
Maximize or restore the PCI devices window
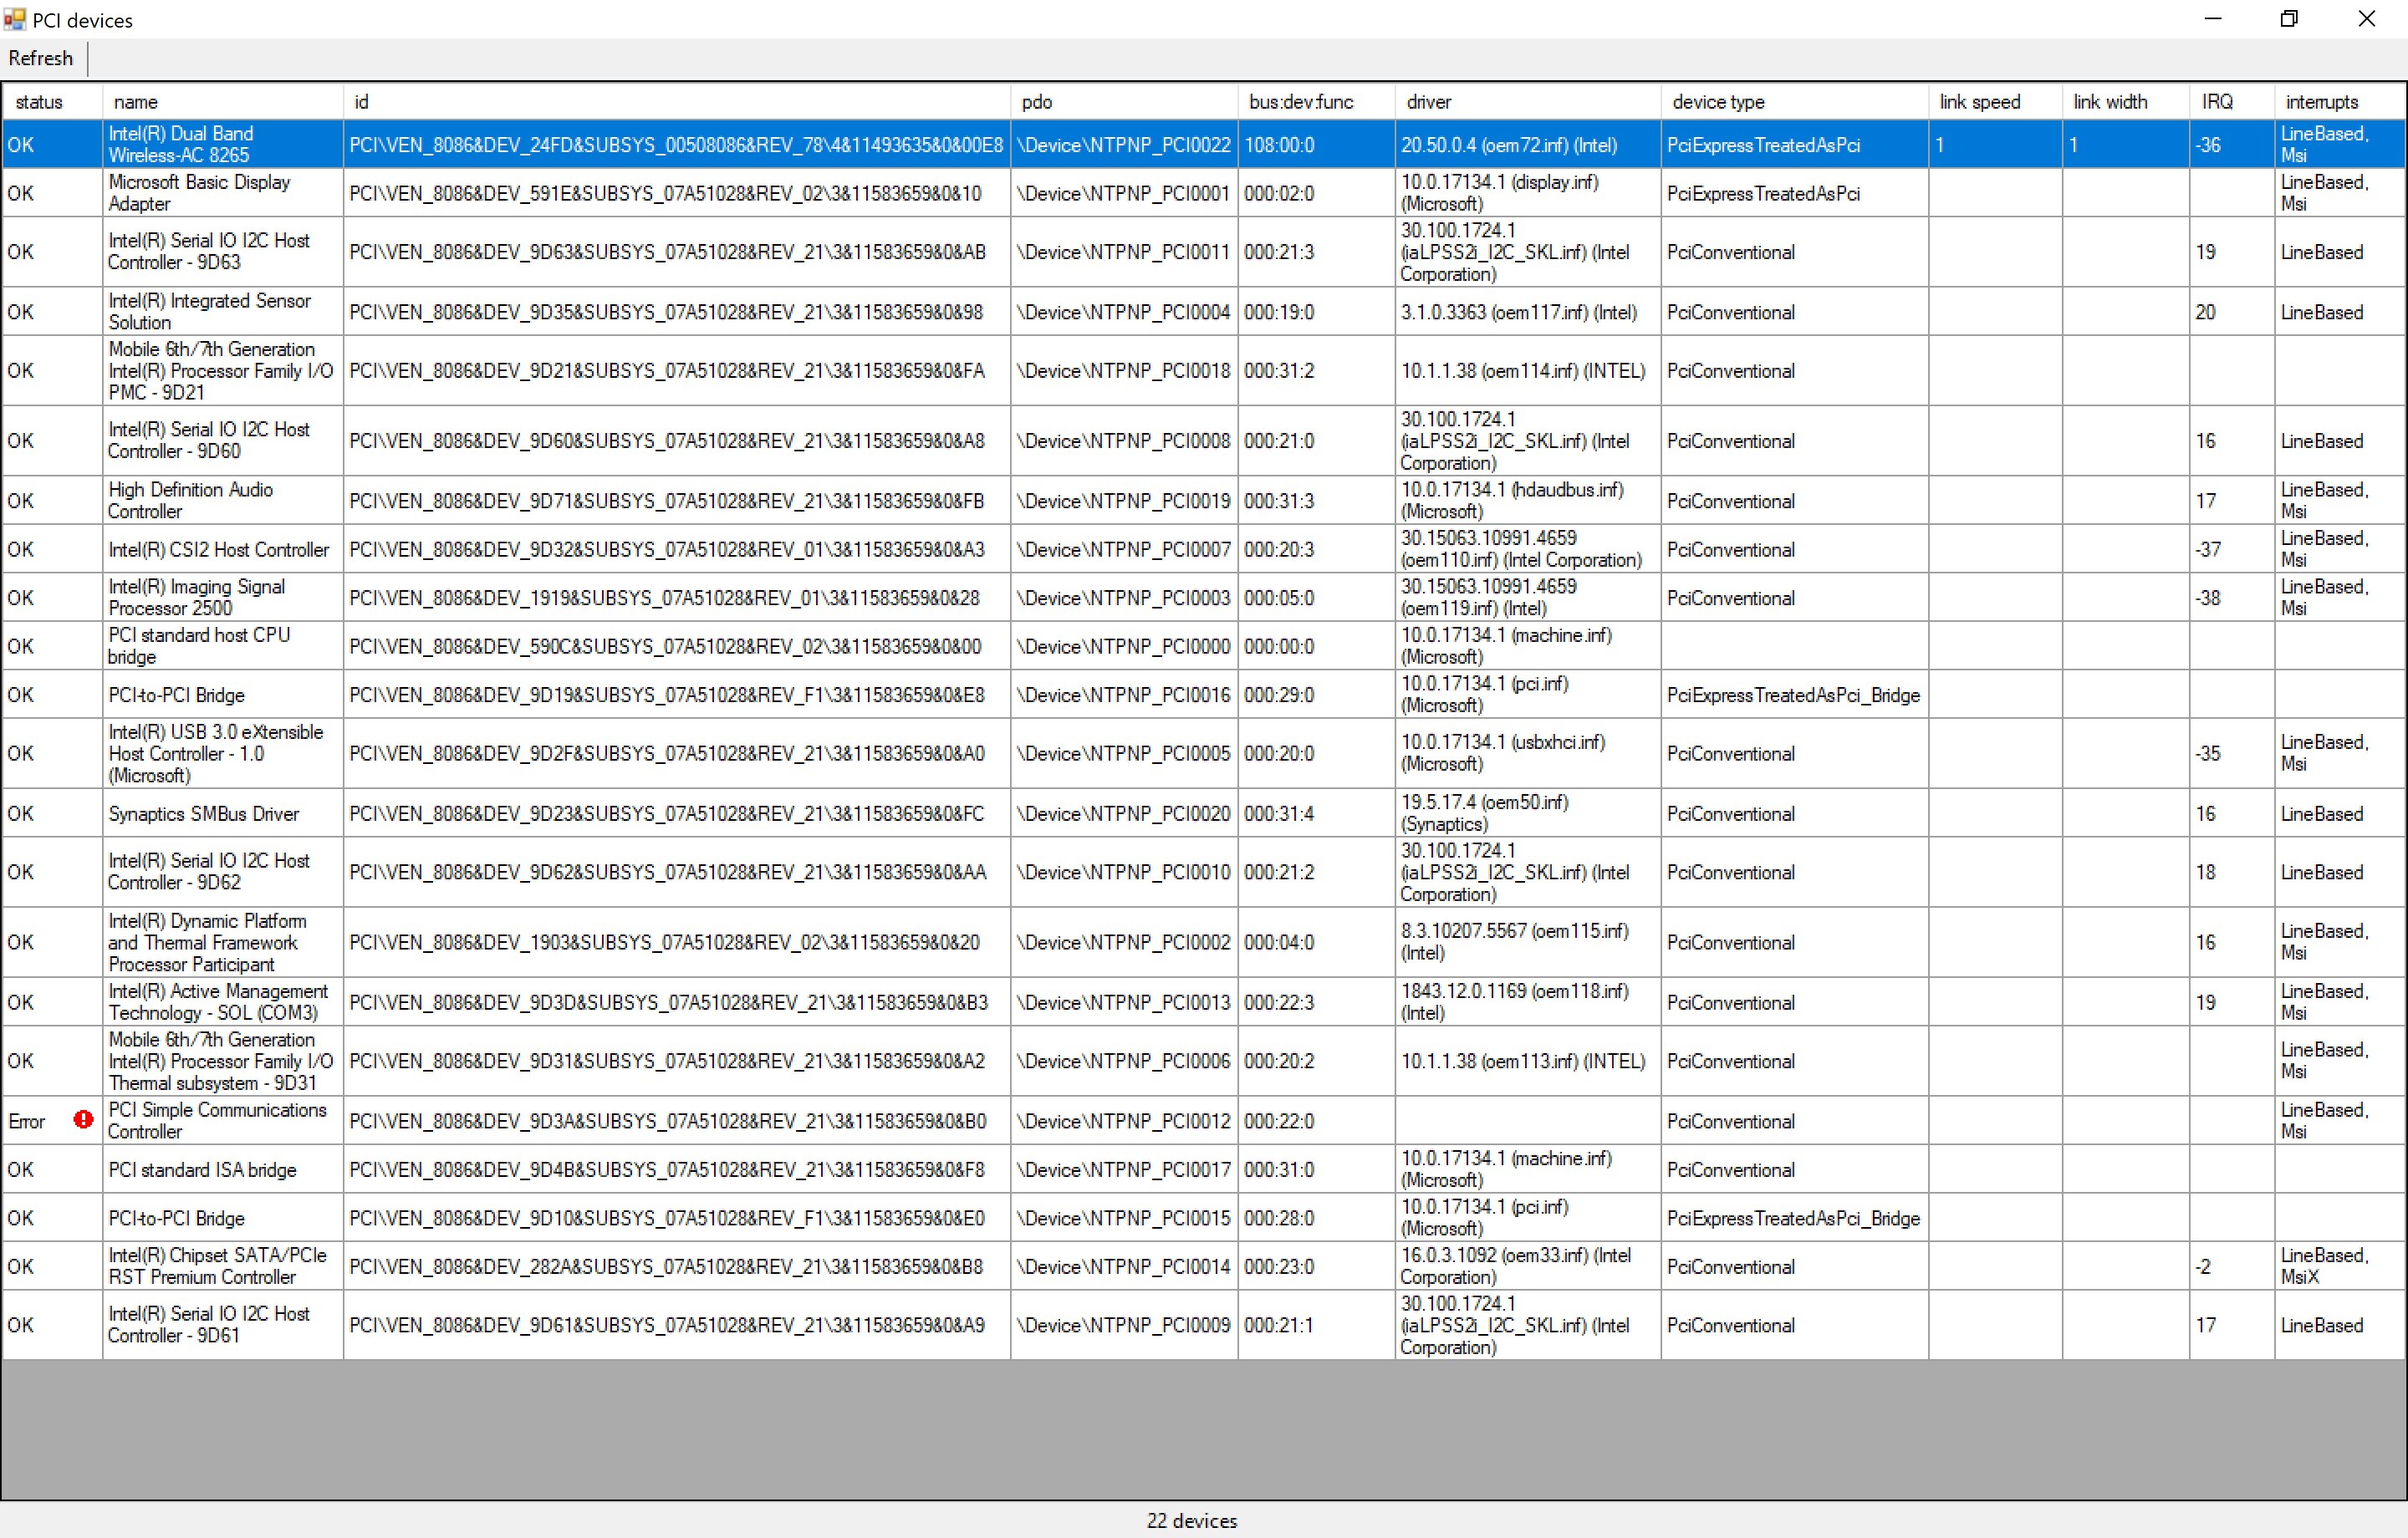click(x=2289, y=19)
